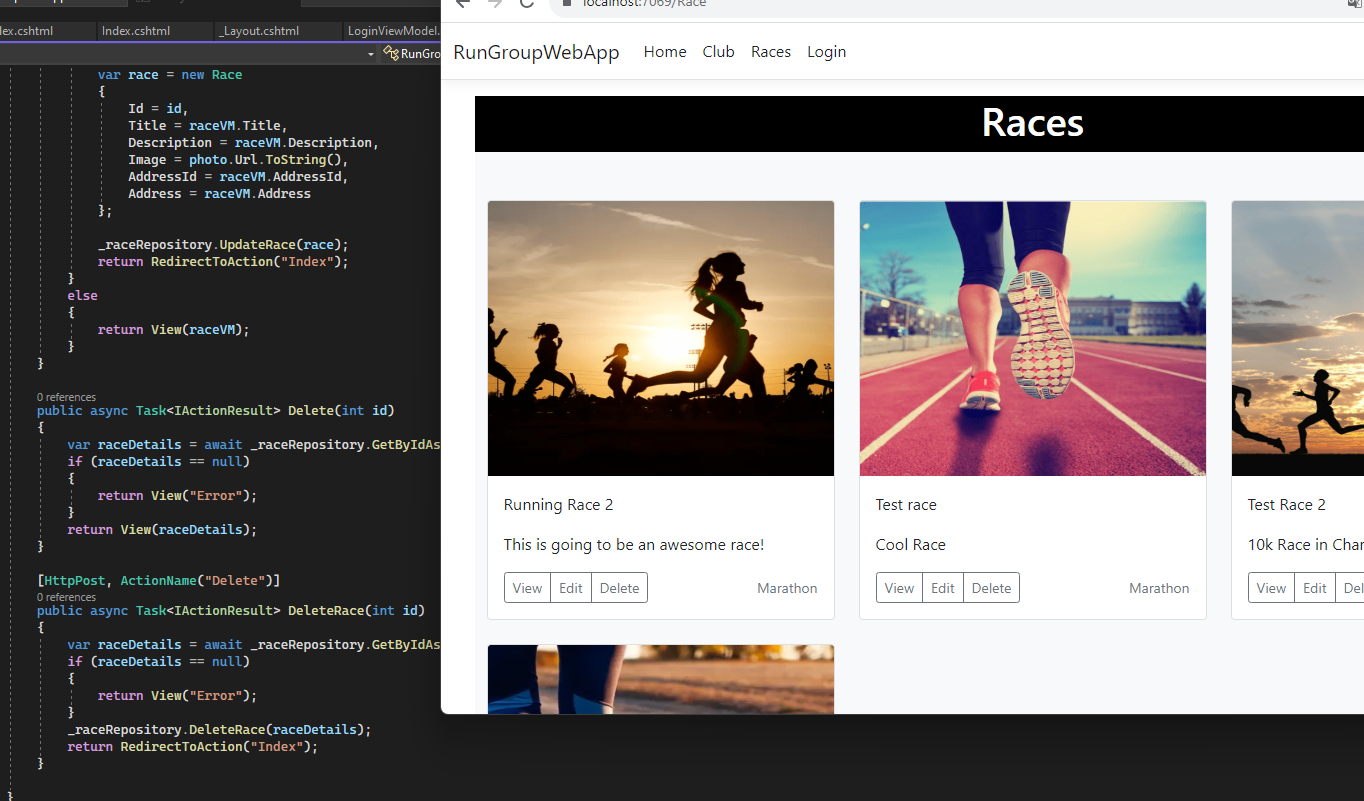Switch to the _Layout.cshtml tab

tap(259, 31)
